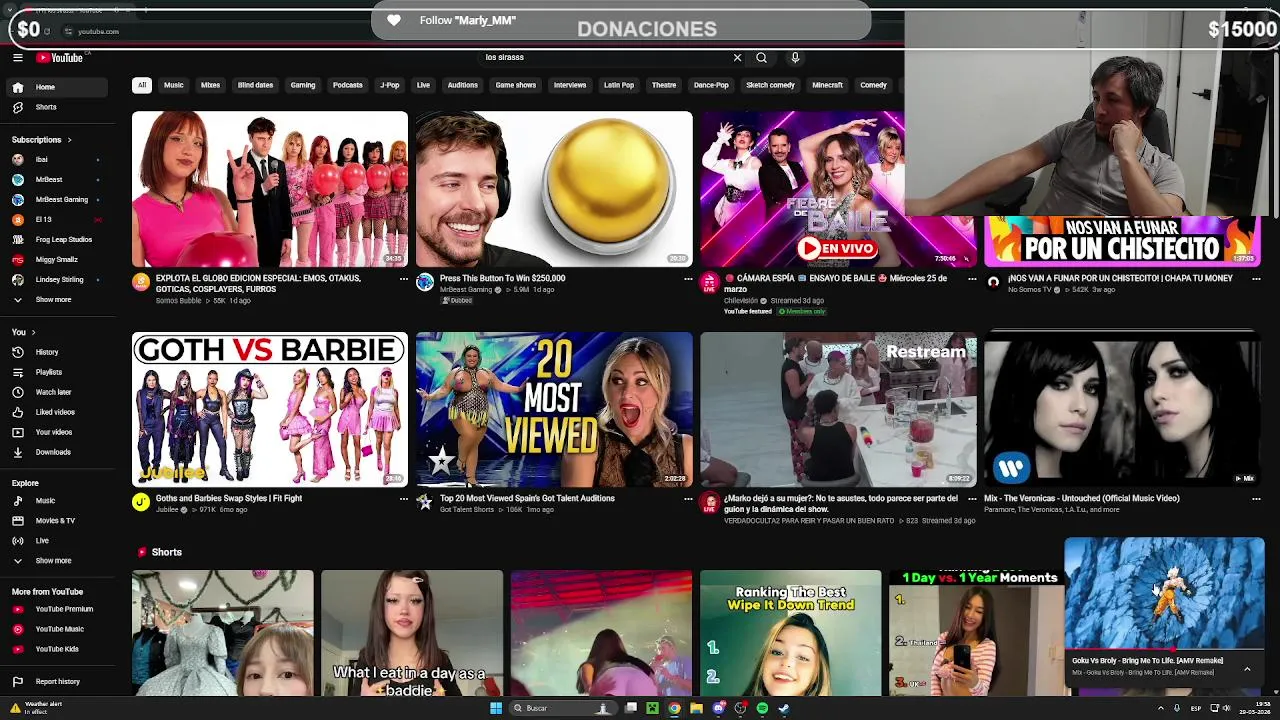Select the Comedy filter chip

click(x=873, y=85)
